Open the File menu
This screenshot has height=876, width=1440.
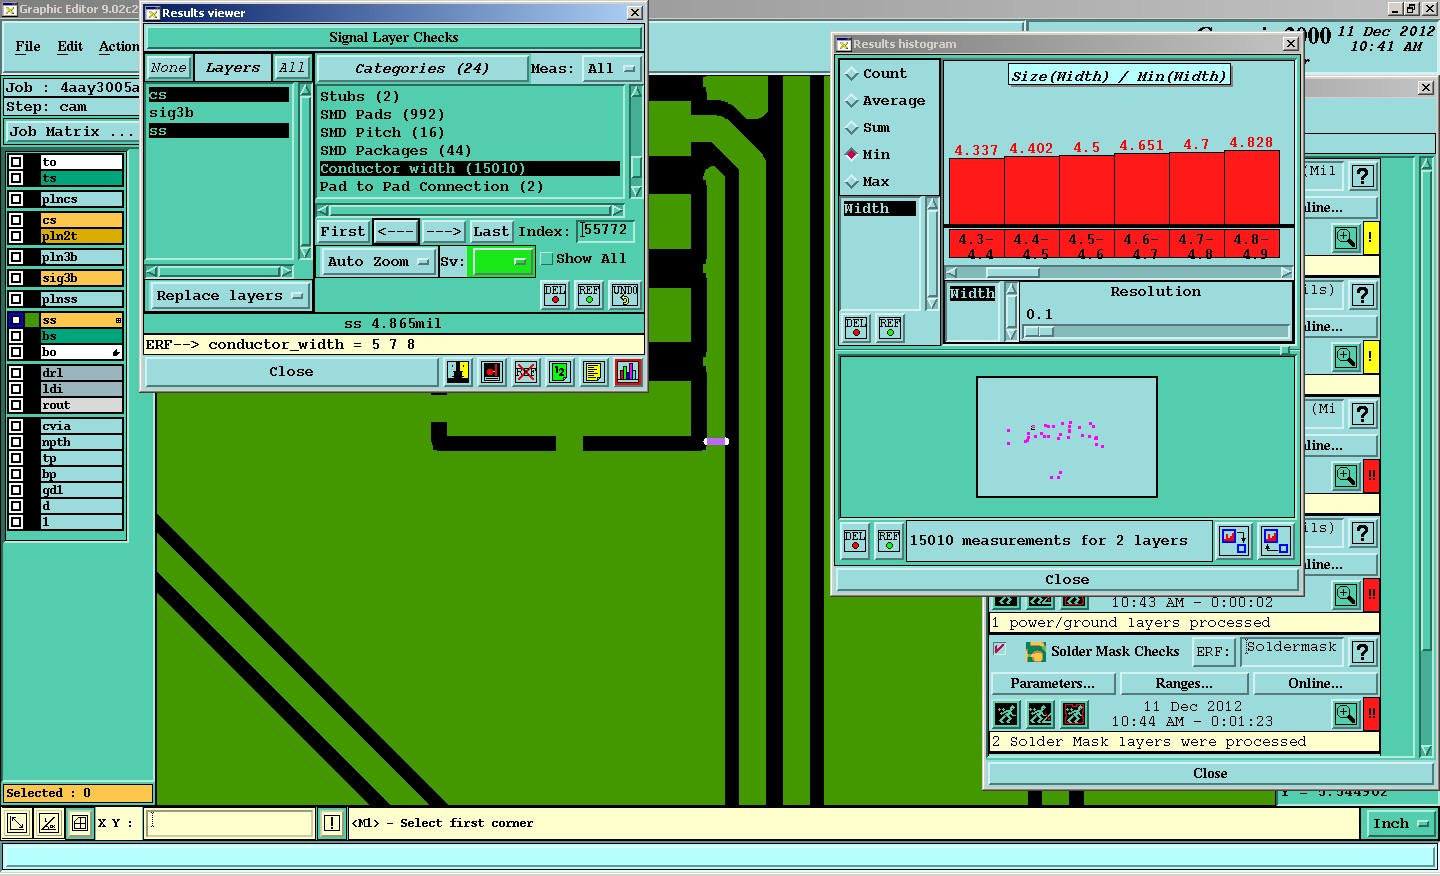click(x=28, y=47)
